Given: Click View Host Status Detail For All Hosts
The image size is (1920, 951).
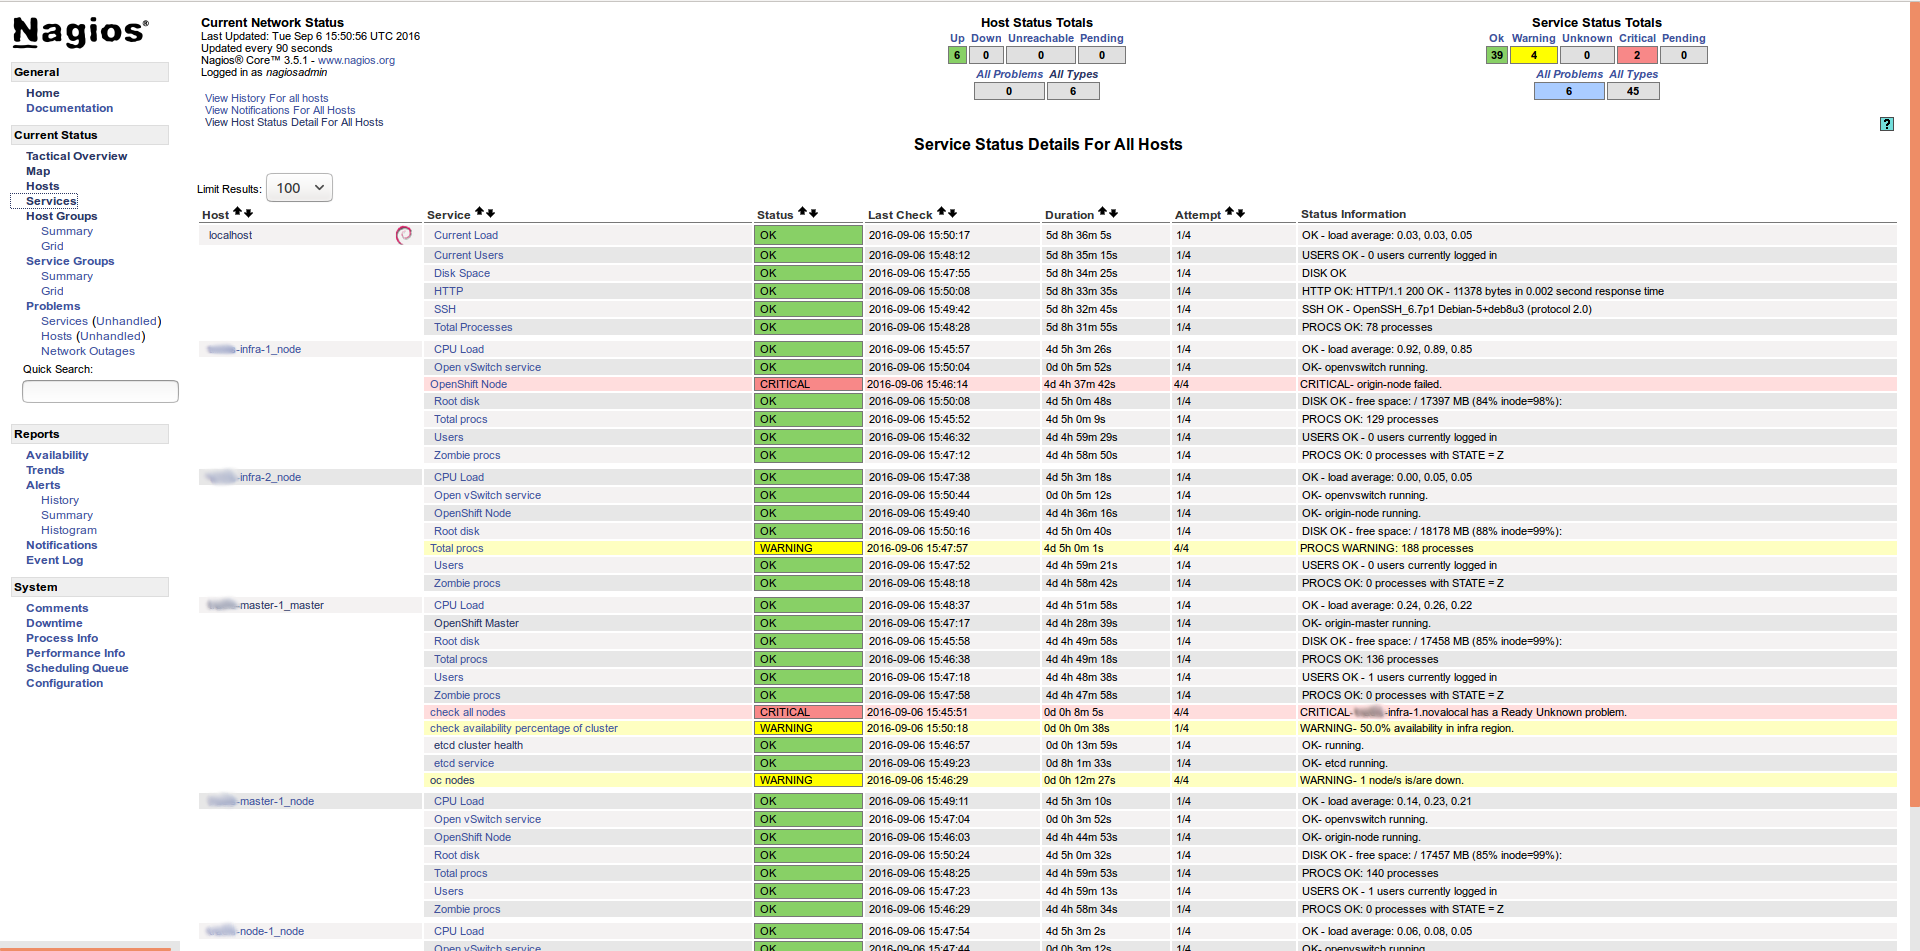Looking at the screenshot, I should (294, 122).
